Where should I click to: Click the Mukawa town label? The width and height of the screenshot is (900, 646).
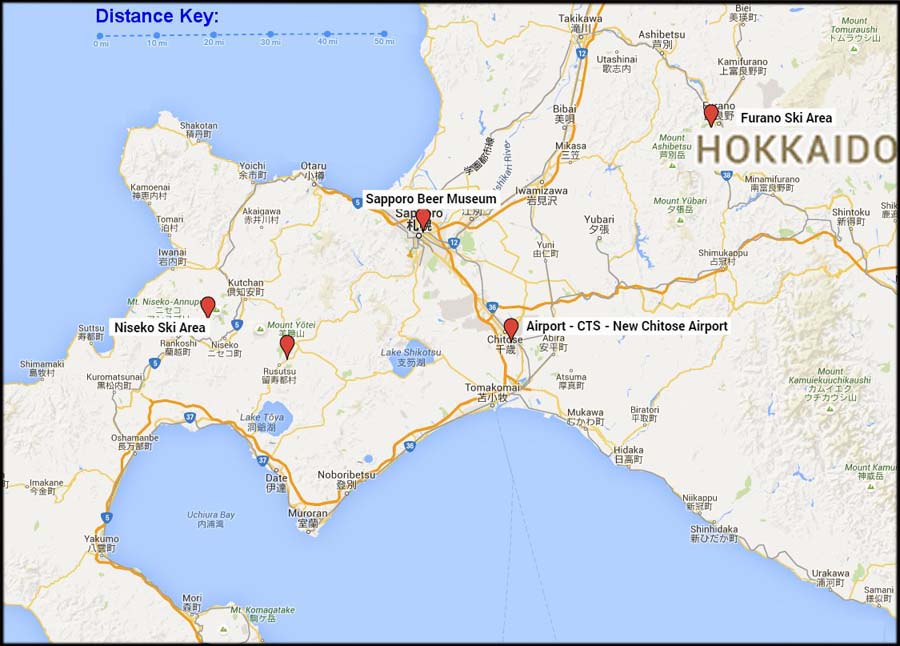tap(585, 417)
